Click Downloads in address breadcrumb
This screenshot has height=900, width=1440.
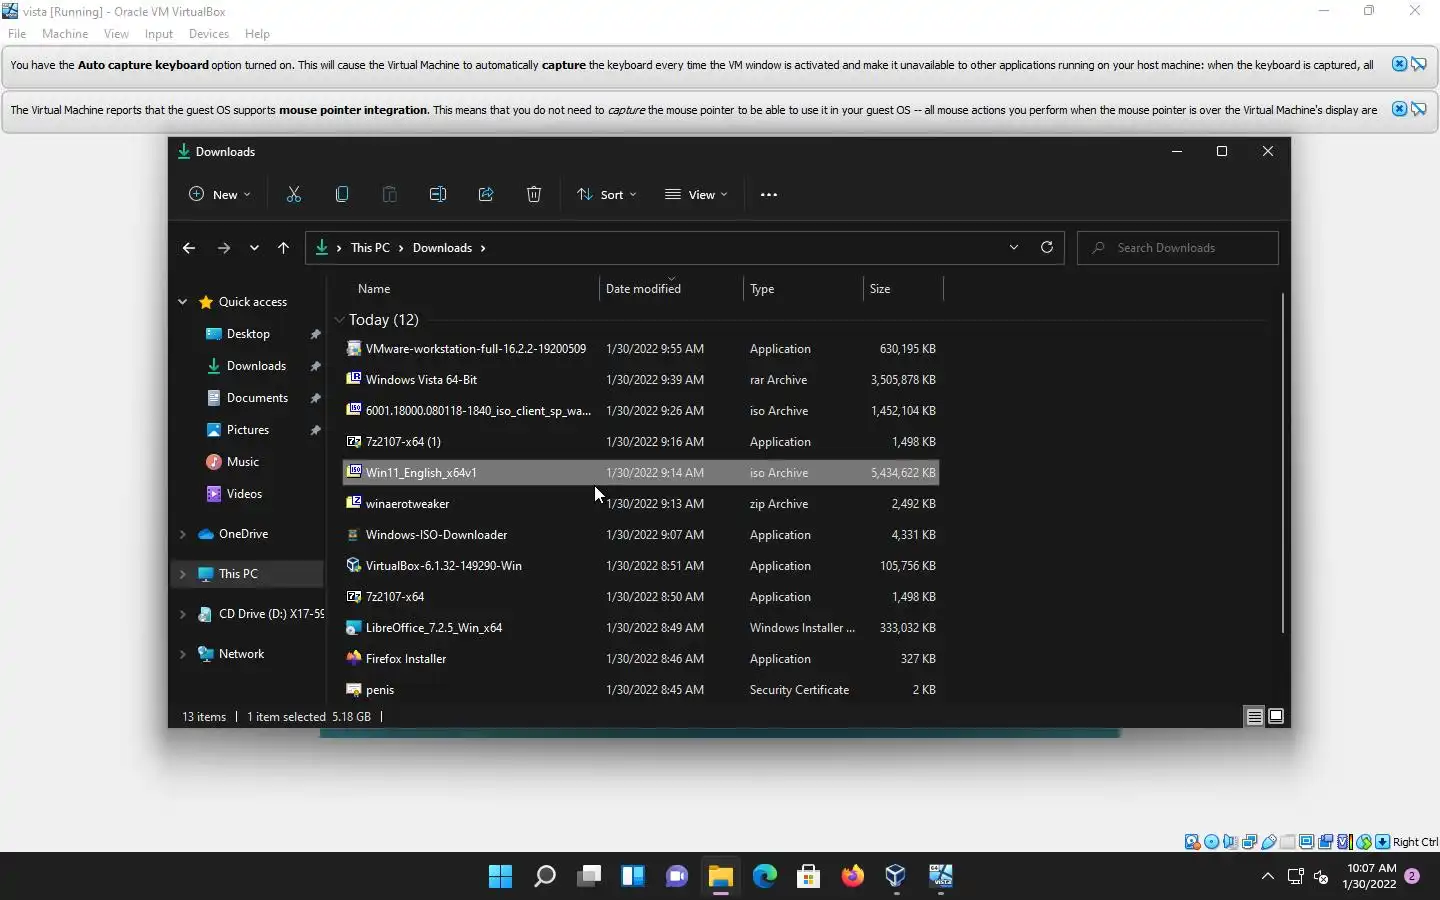[x=442, y=248]
